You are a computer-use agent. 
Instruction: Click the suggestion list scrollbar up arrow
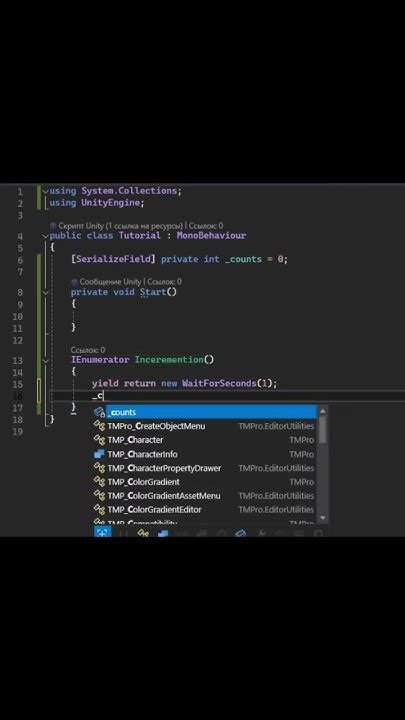[x=323, y=411]
